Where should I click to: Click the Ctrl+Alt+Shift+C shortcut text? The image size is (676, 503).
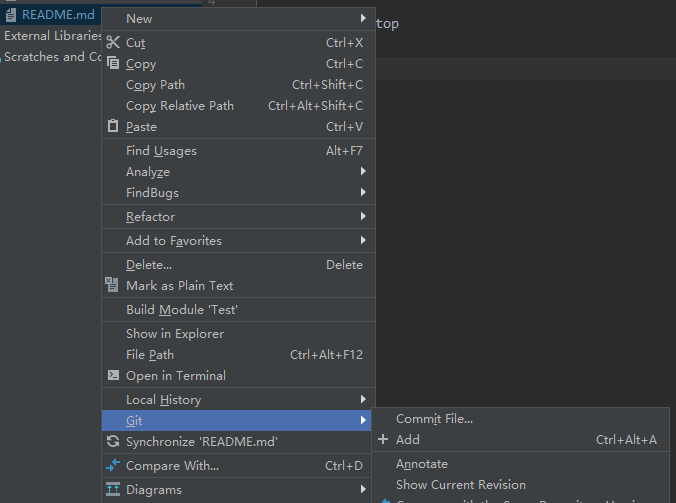click(316, 106)
